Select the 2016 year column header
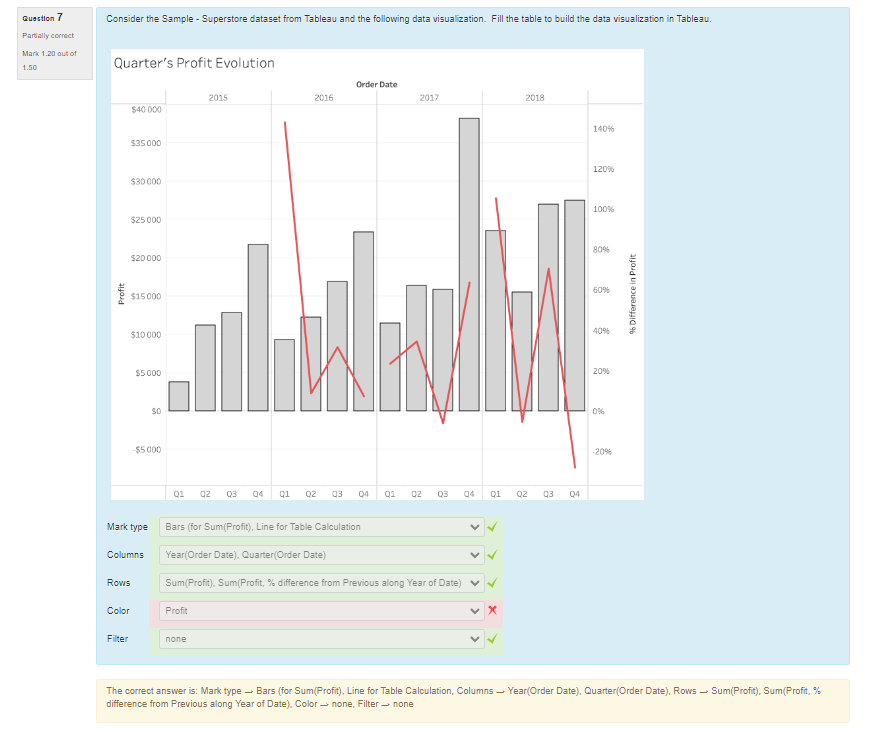Screen dimensions: 872x732 point(323,98)
